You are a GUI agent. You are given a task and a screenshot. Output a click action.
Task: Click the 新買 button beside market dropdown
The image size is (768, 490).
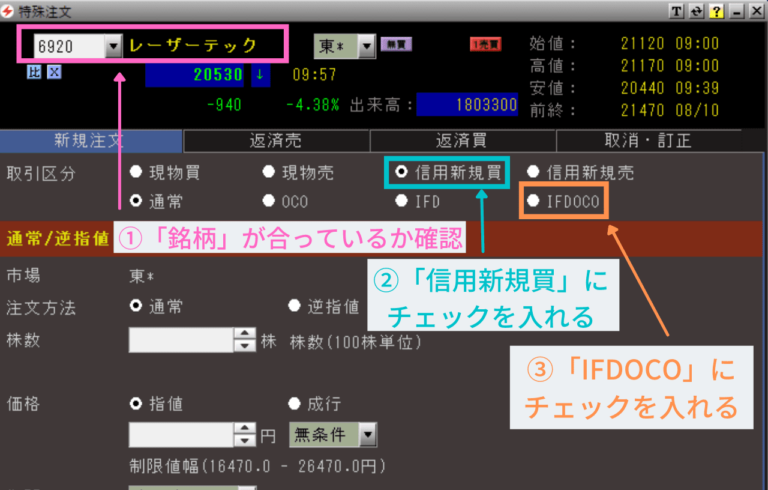pos(392,46)
